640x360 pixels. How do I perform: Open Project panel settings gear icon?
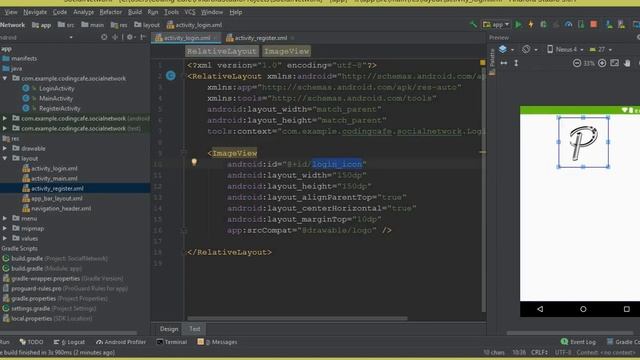click(130, 37)
